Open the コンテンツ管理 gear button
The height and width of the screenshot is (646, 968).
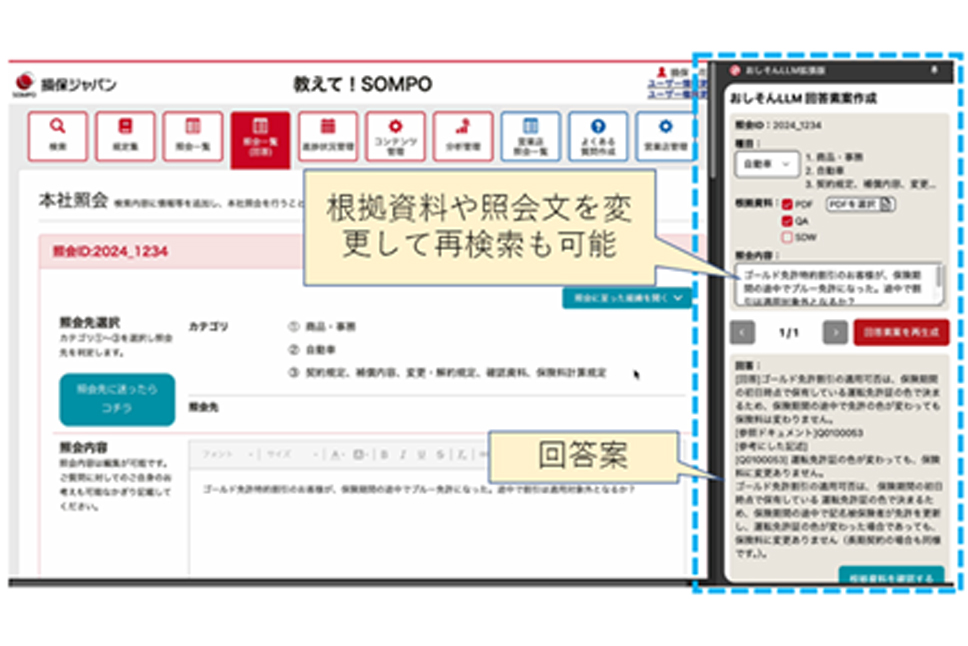coord(396,136)
